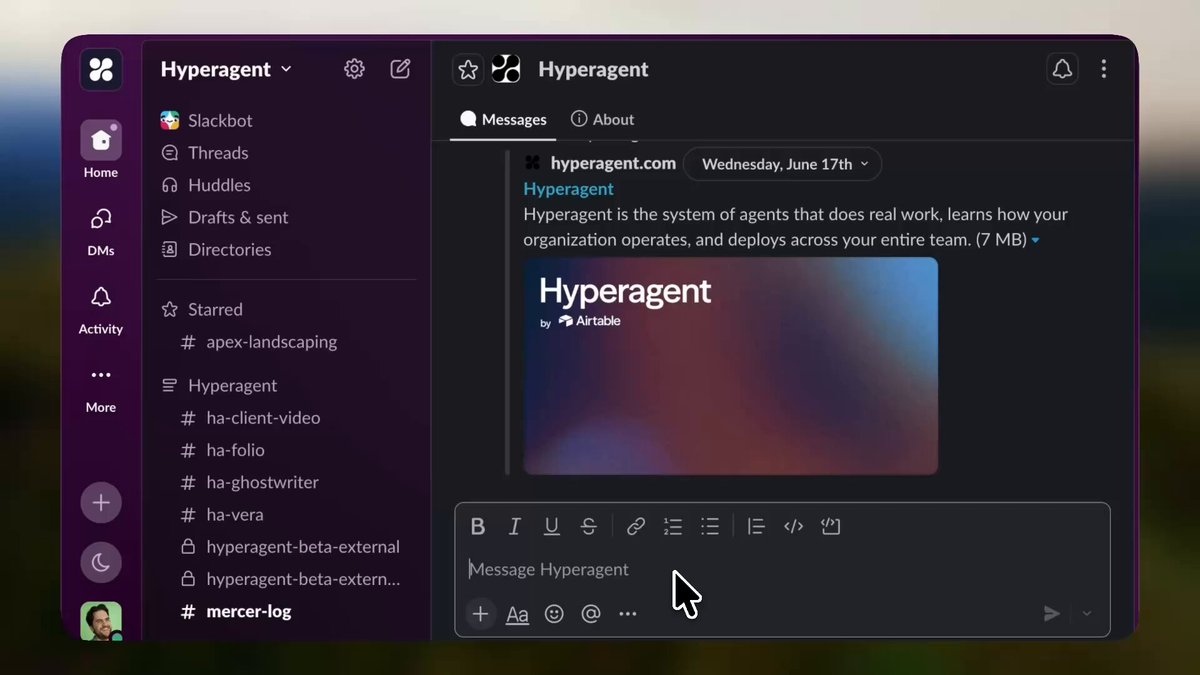Expand the Wednesday, June 17th date picker

pyautogui.click(x=783, y=164)
